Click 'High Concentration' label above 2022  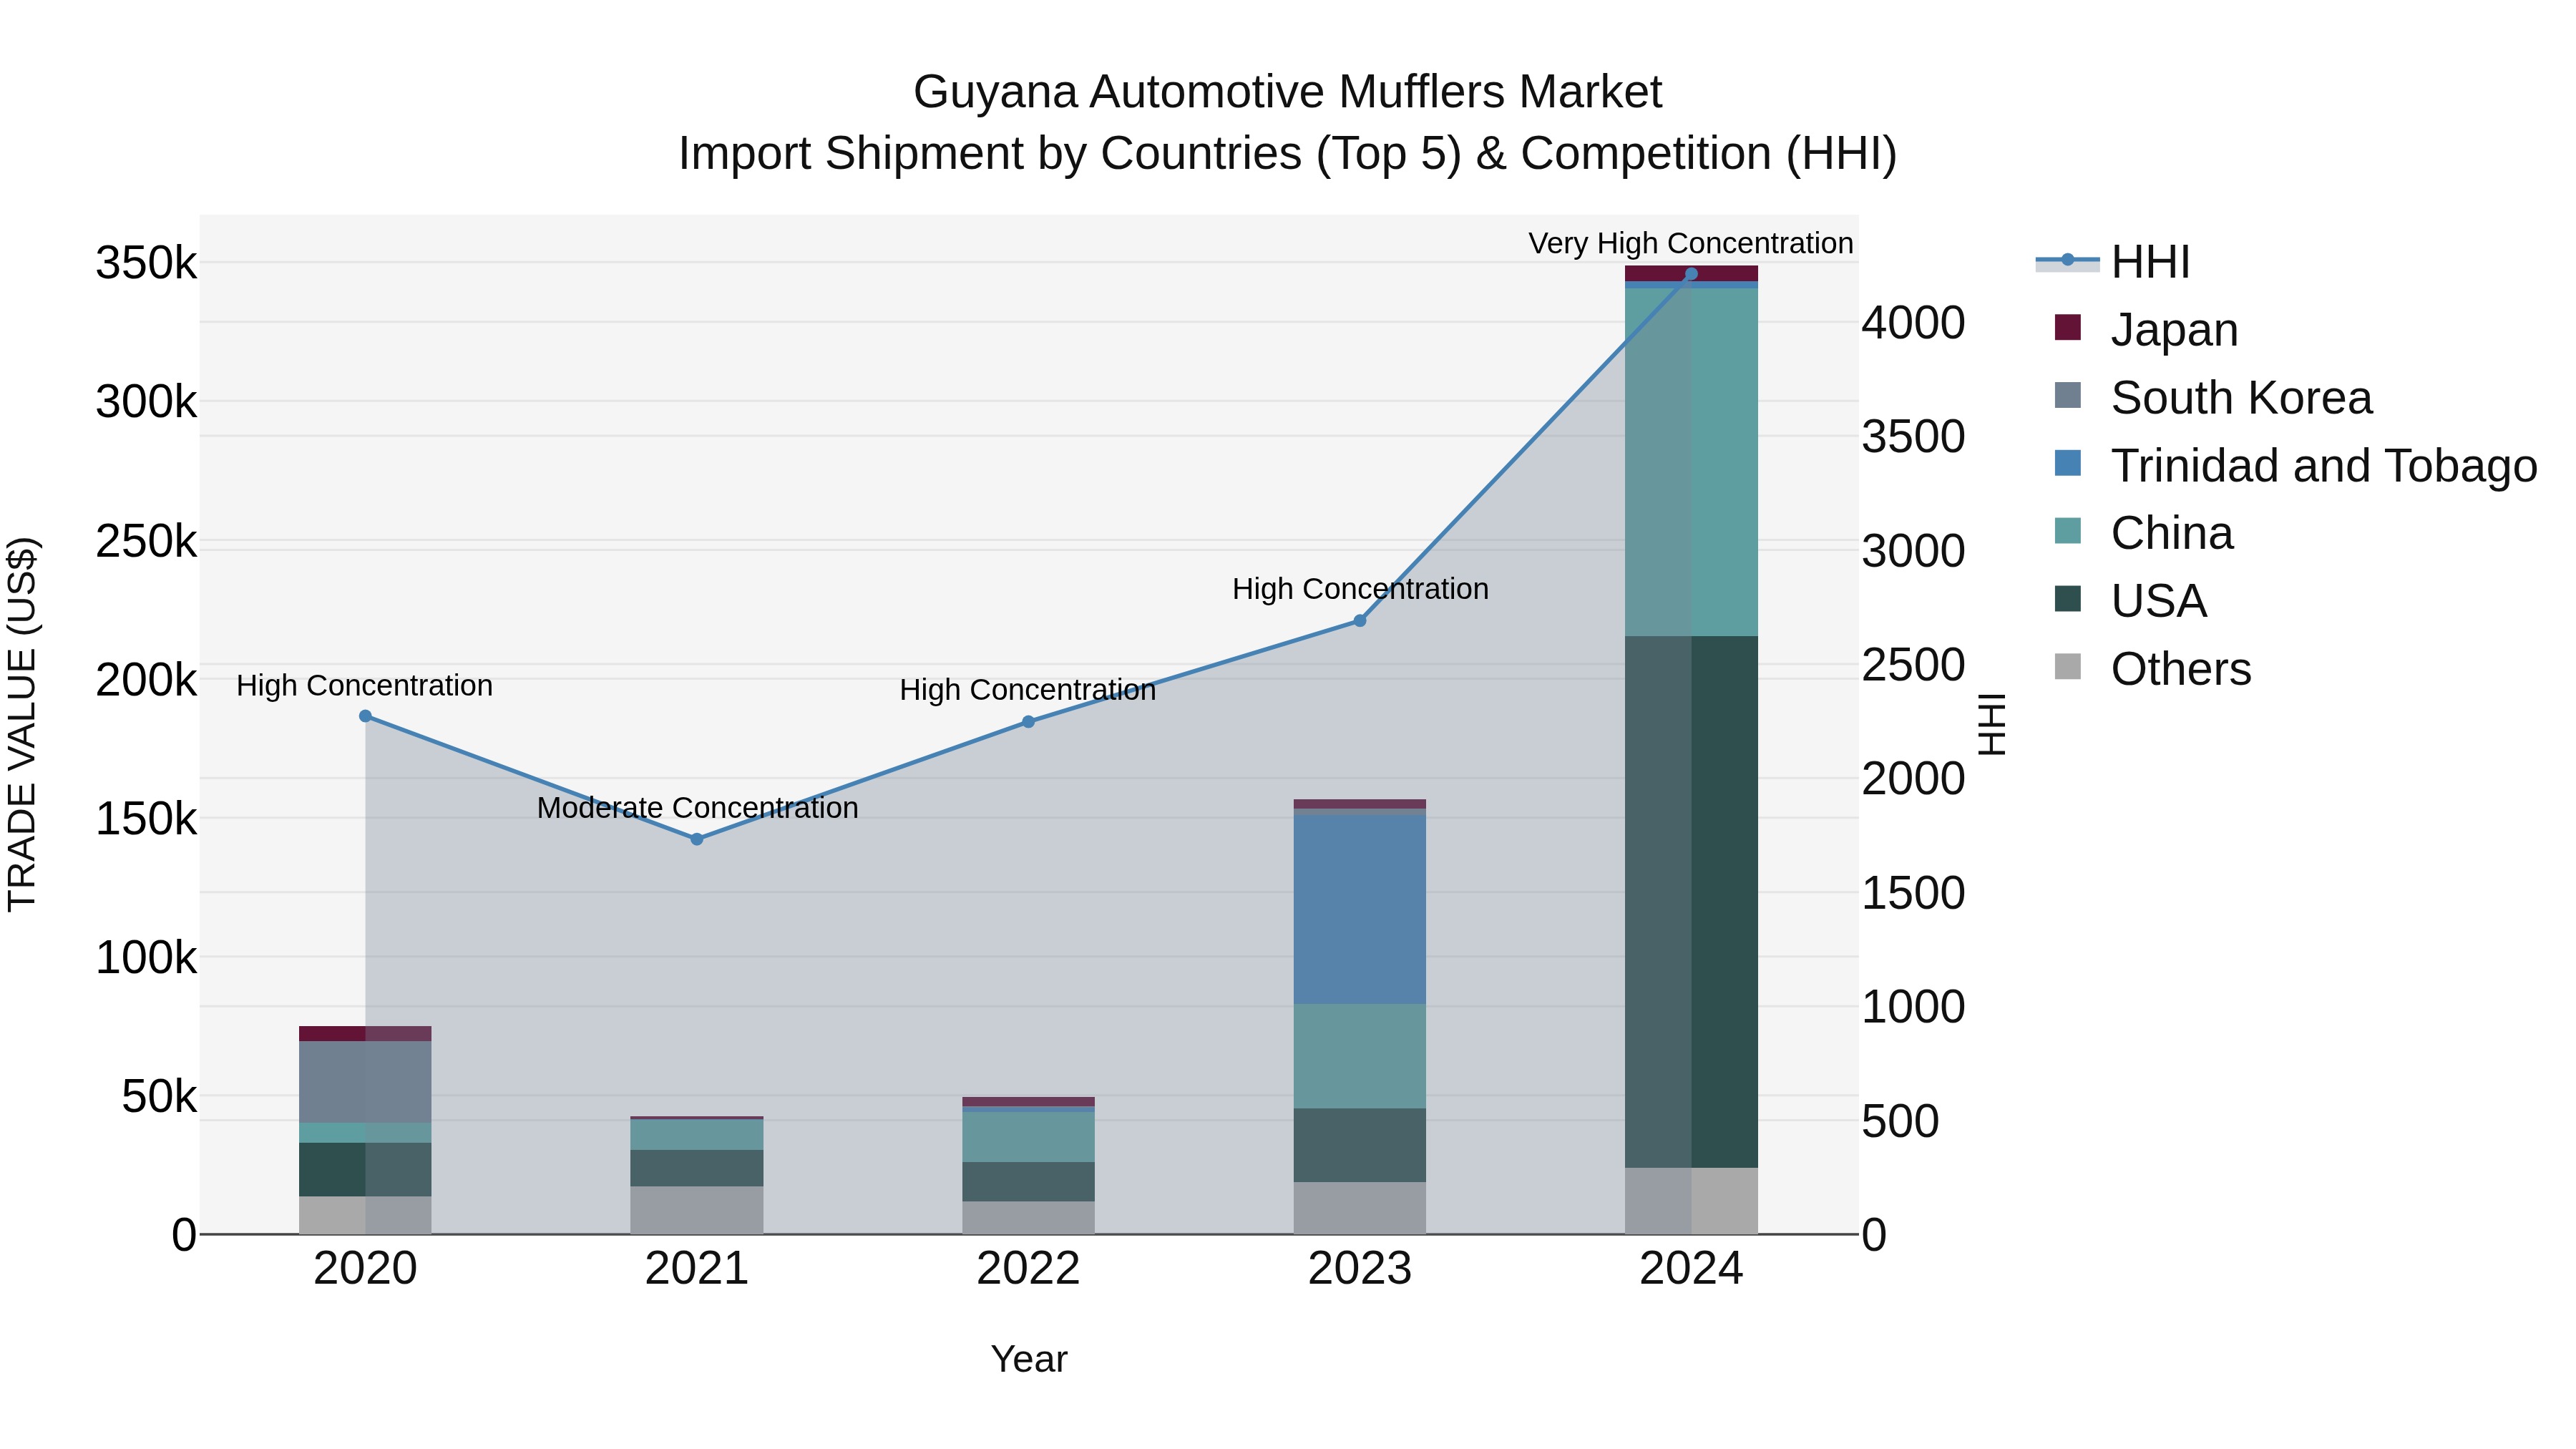point(1028,690)
